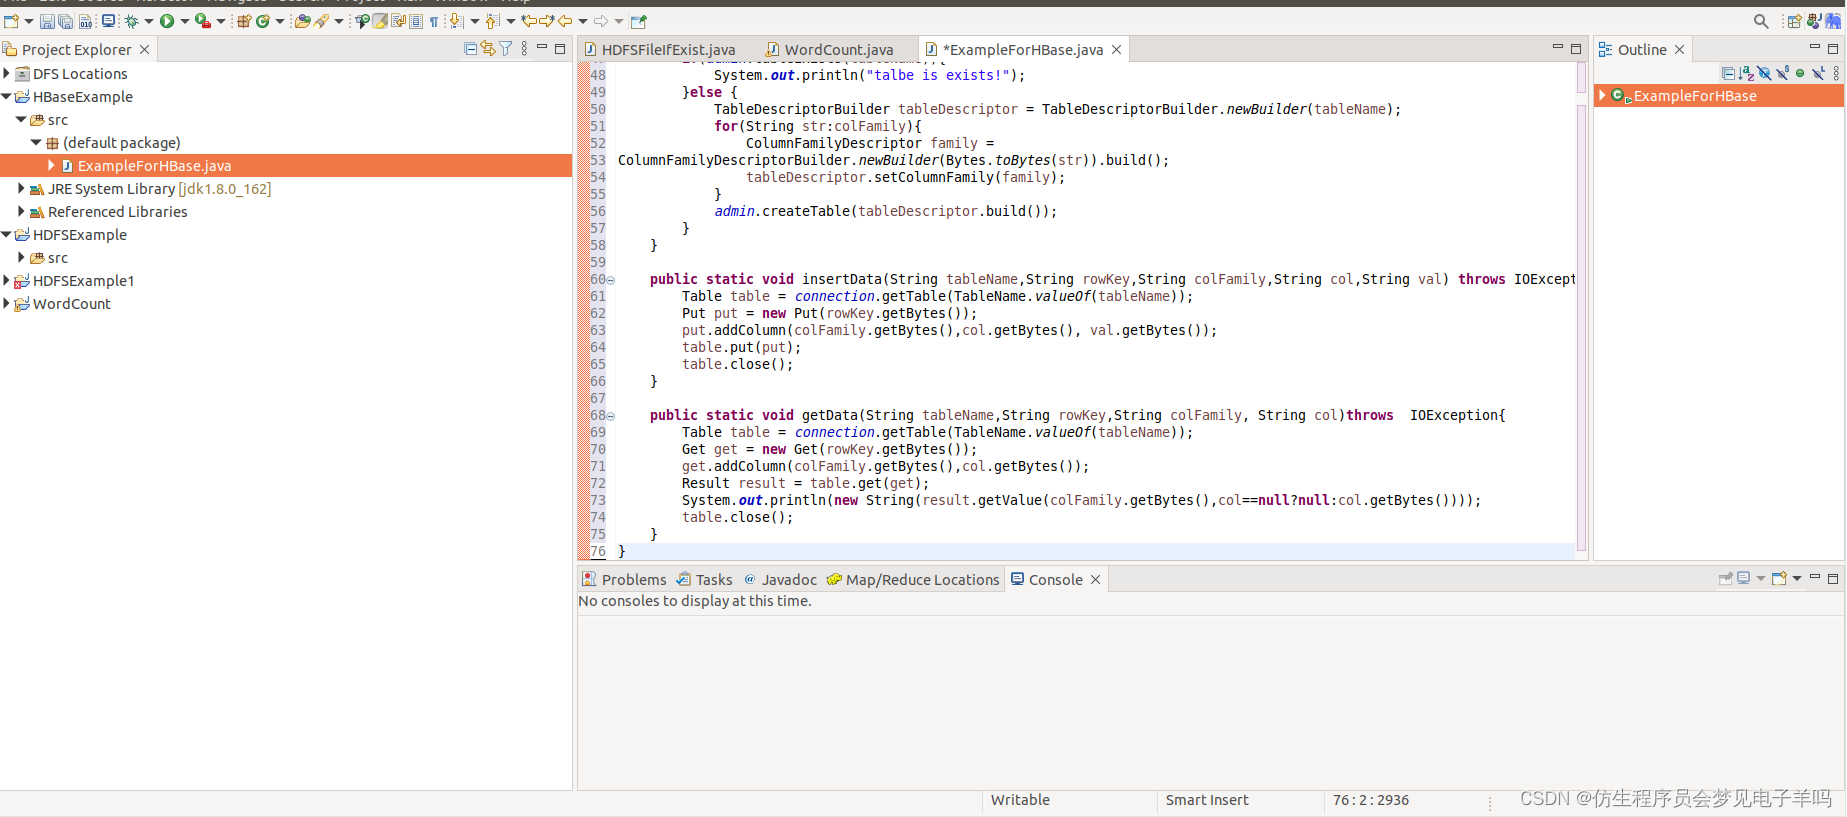The image size is (1847, 817).
Task: Select the HDFSExample1 project
Action: (x=83, y=280)
